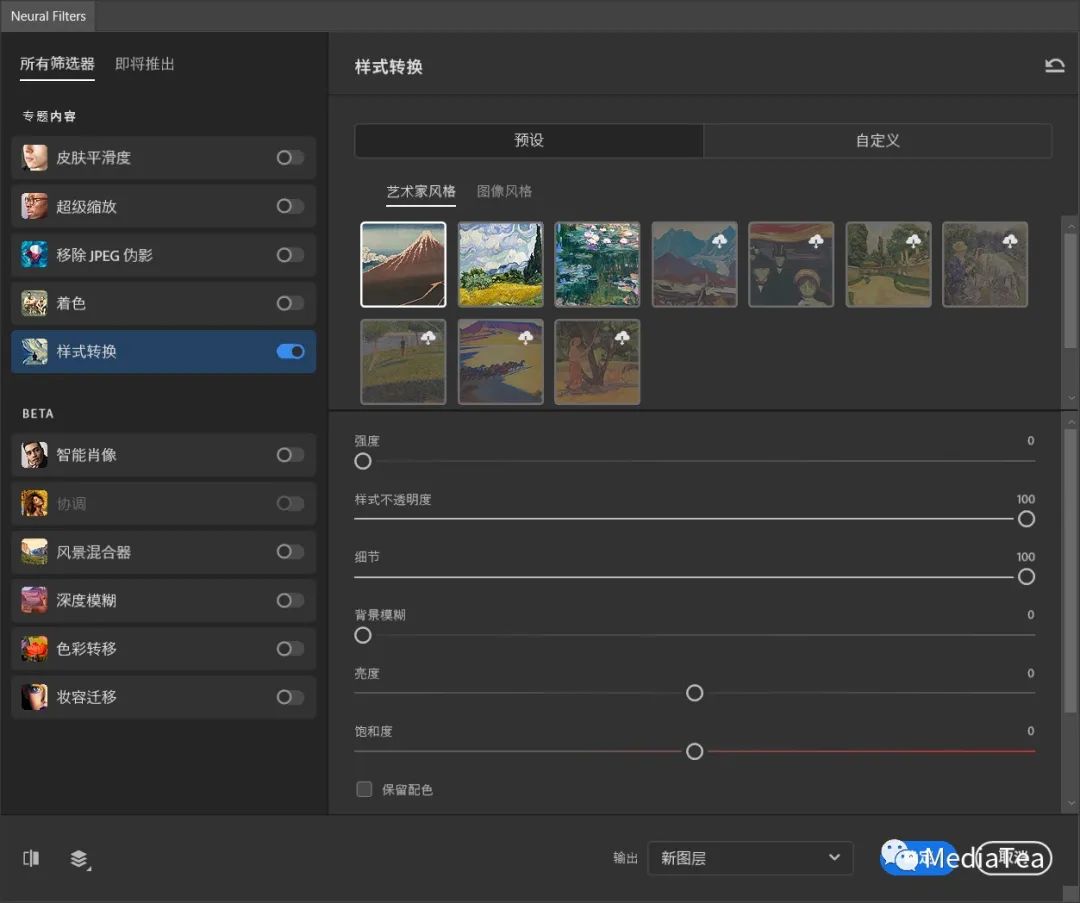Select the Van Gogh wheat field thumbnail
1080x903 pixels.
(x=501, y=264)
